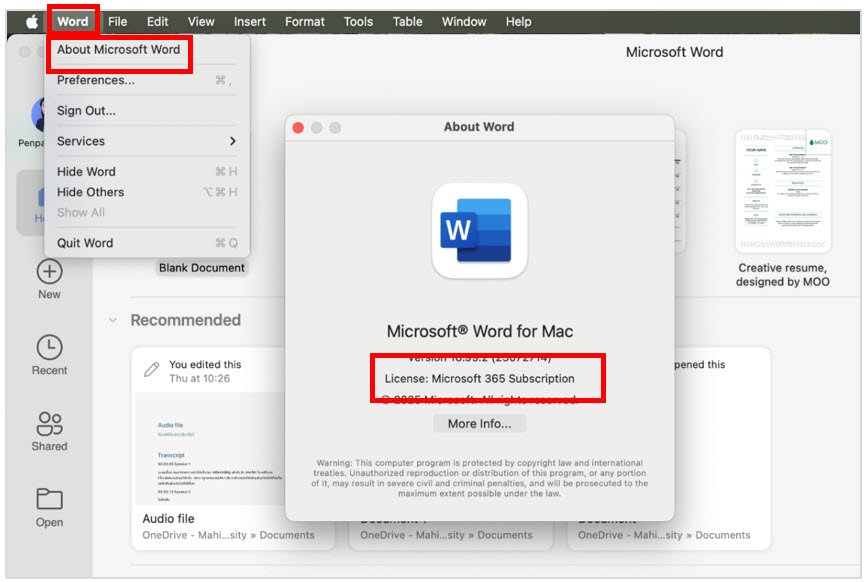The width and height of the screenshot is (865, 582).
Task: Open the Apple menu
Action: coord(31,21)
